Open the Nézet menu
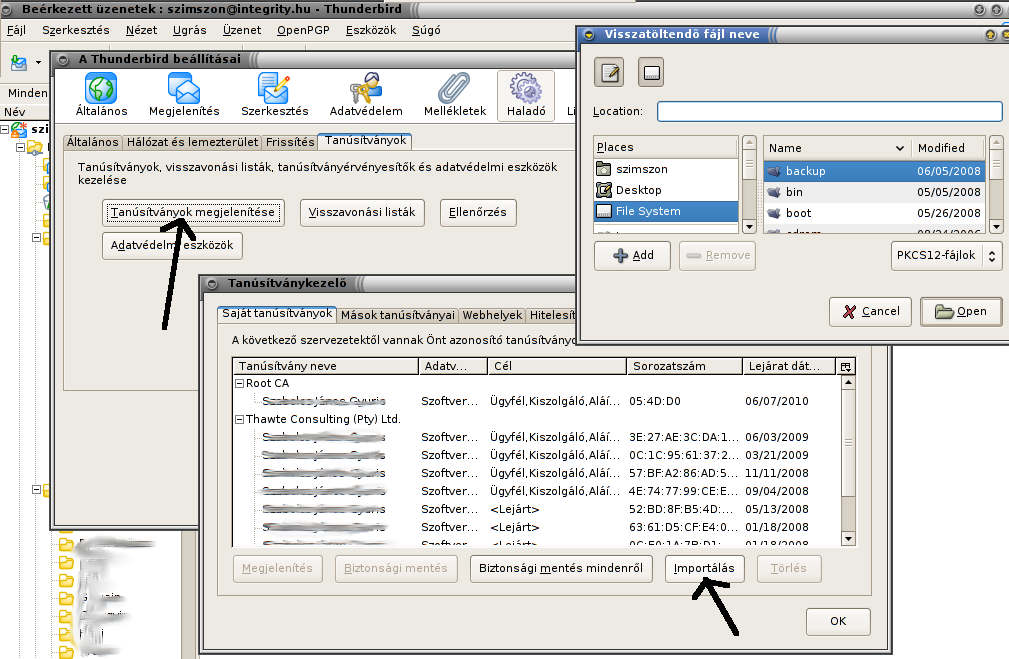 [x=142, y=30]
